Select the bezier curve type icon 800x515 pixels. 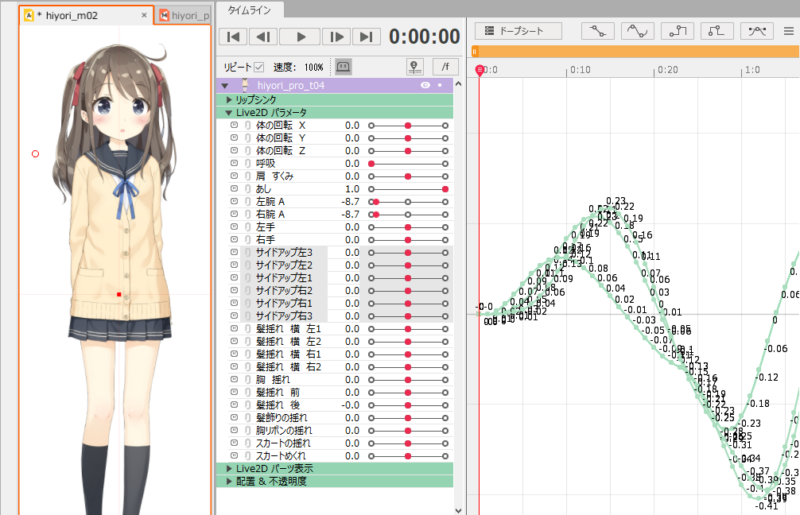coord(637,31)
